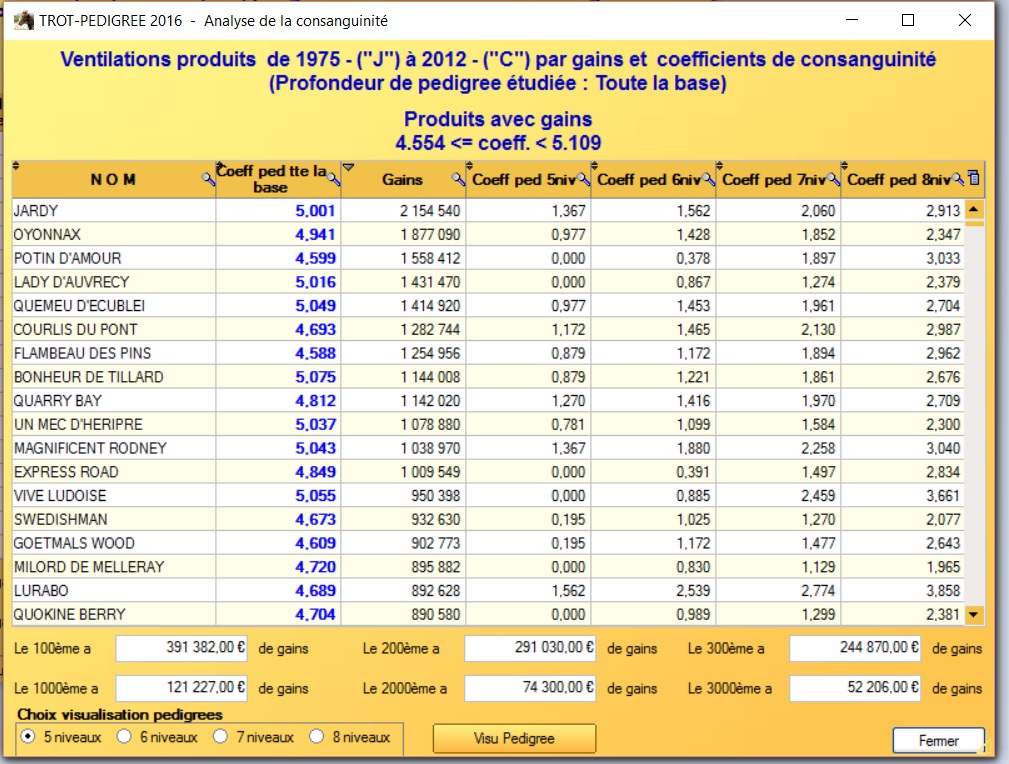The width and height of the screenshot is (1009, 764).
Task: Select the JARDY row name
Action: tap(36, 210)
